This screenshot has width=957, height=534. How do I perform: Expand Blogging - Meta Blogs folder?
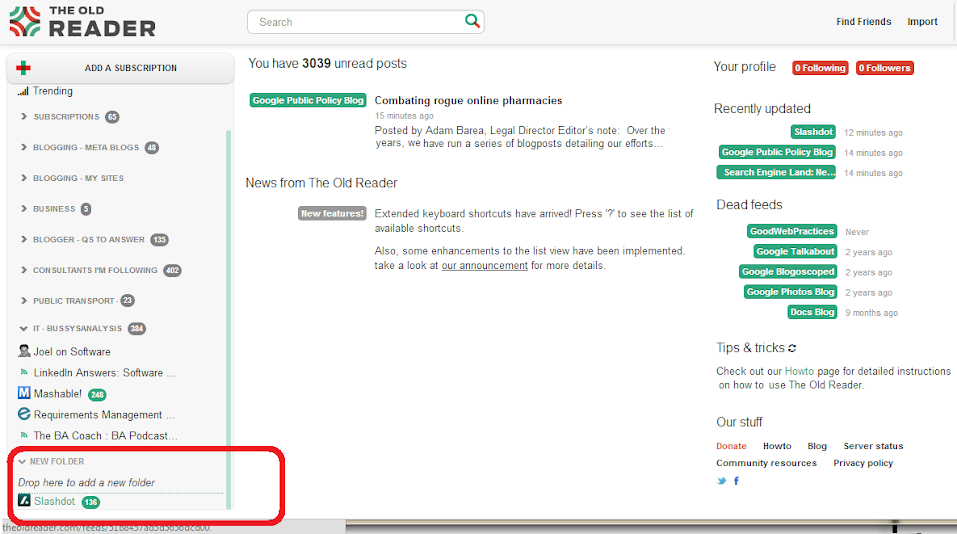[24, 147]
